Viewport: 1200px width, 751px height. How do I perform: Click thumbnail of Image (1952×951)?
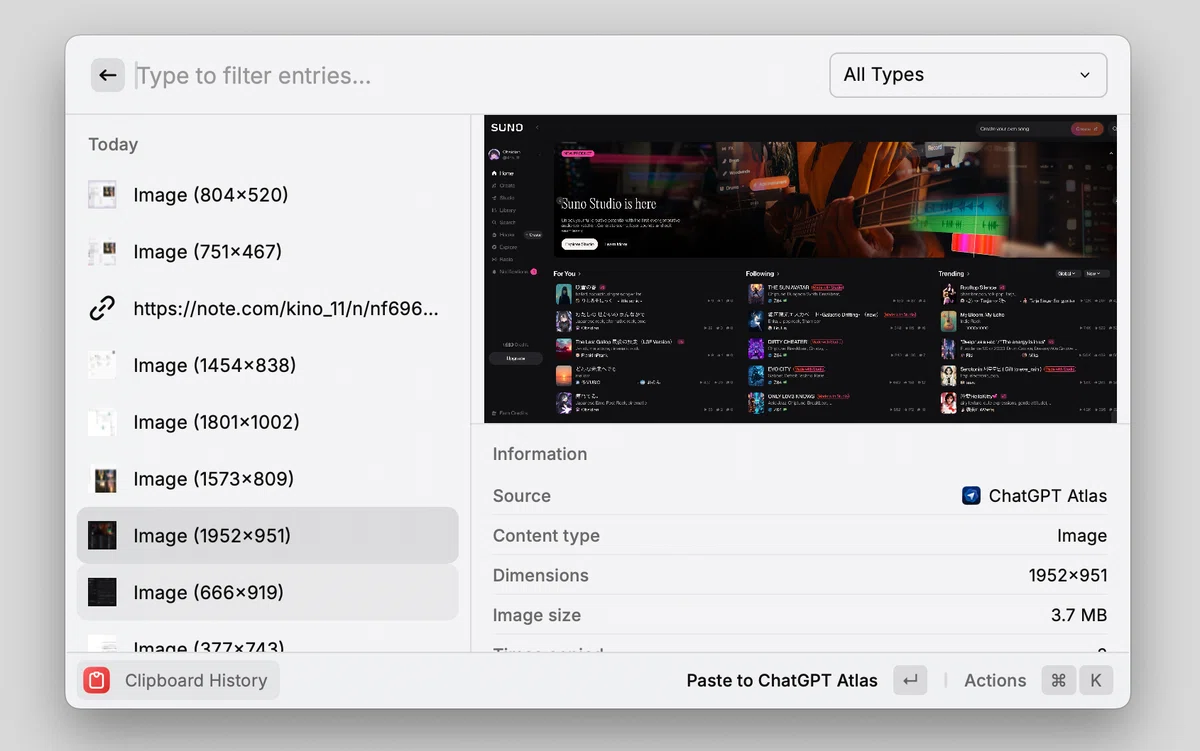tap(102, 536)
